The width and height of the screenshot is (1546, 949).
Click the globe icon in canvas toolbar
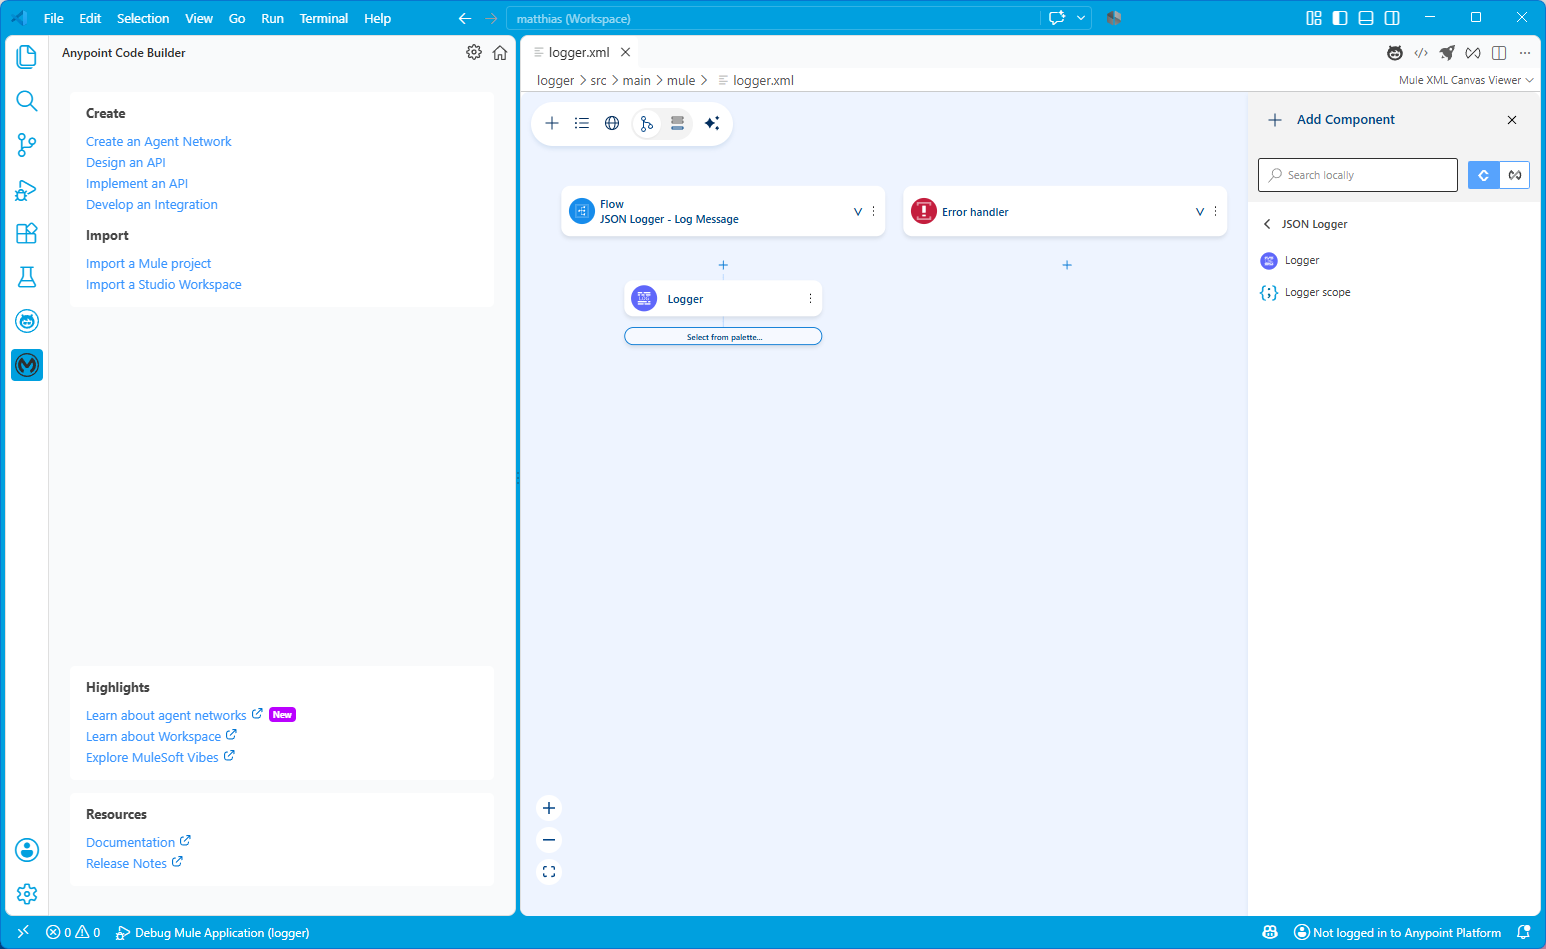pos(612,123)
